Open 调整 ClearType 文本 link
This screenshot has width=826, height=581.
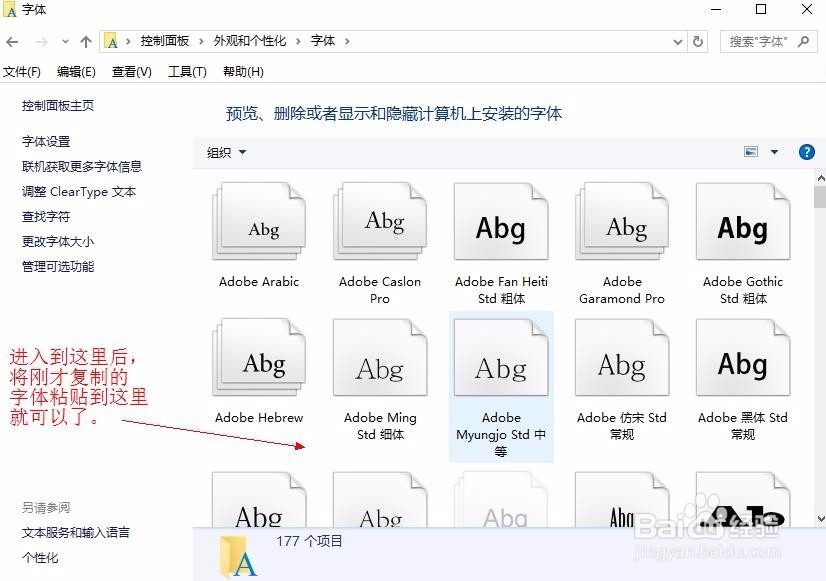(79, 192)
